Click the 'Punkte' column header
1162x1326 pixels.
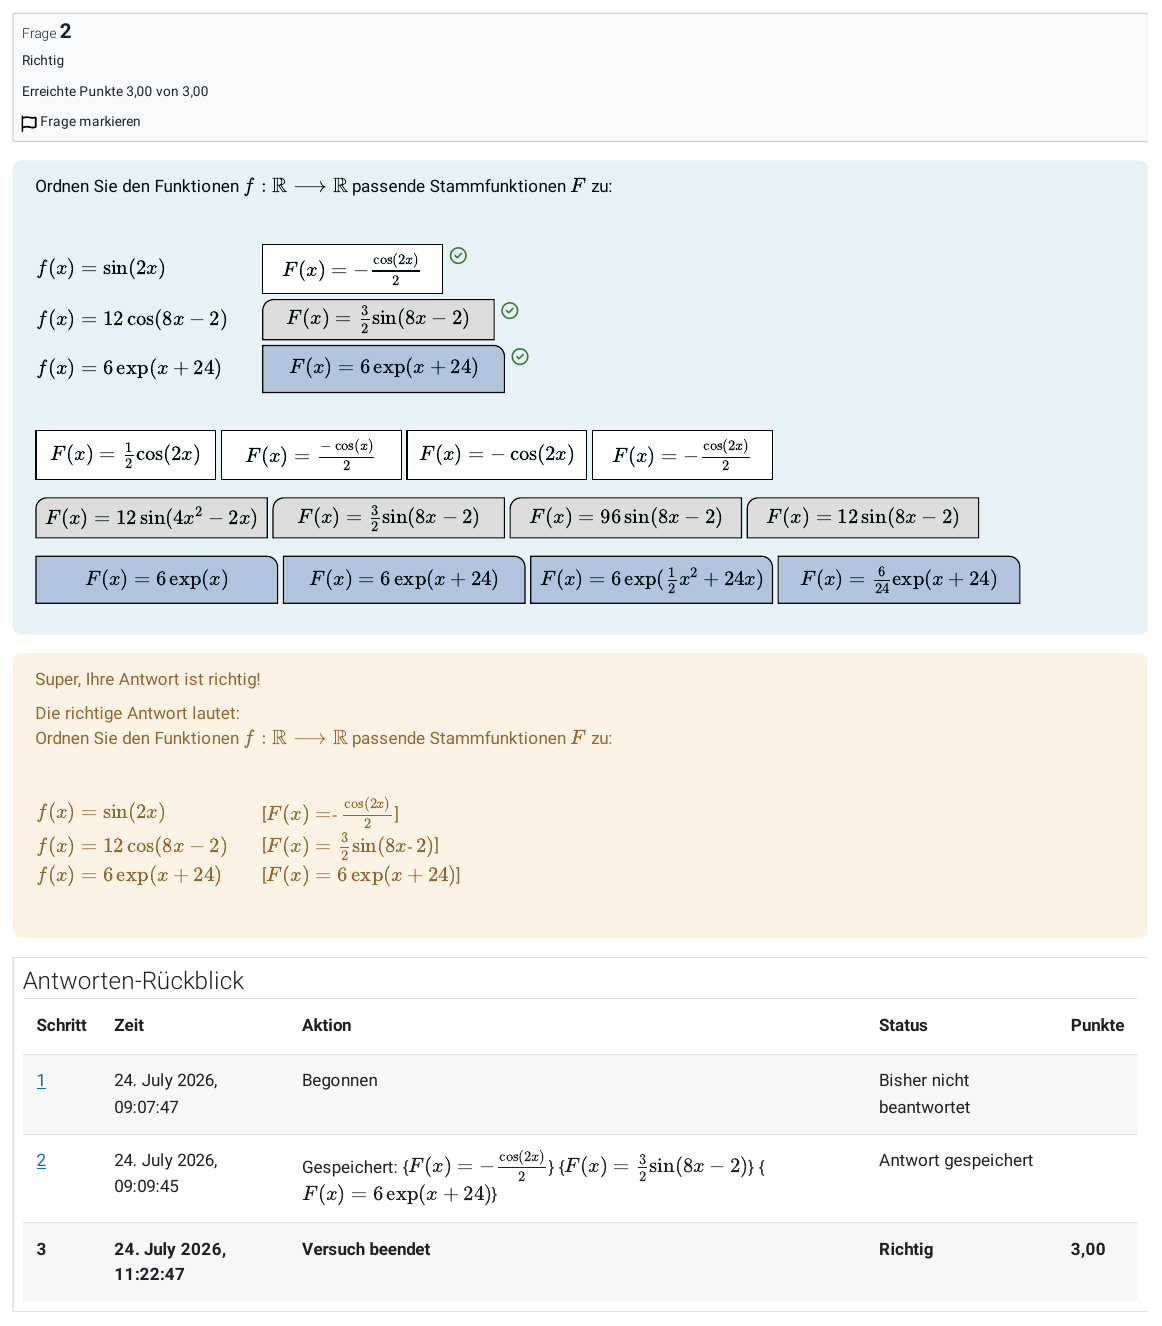pos(1097,1025)
